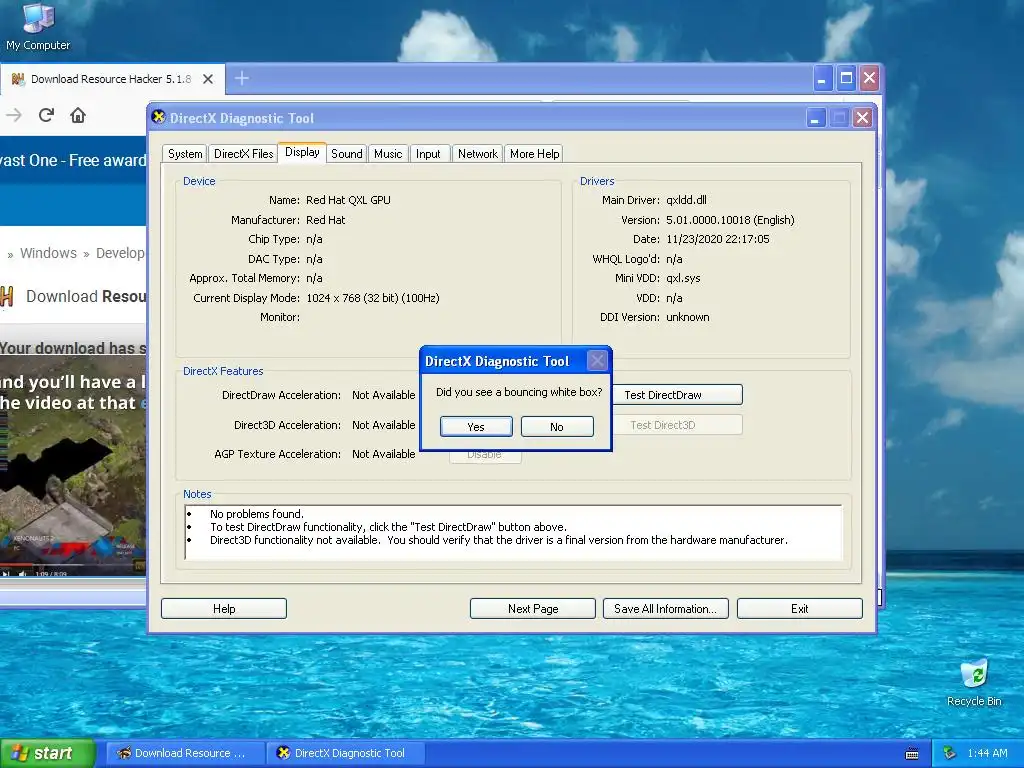Click the Develop breadcrumb link in browser
This screenshot has width=1024, height=768.
(x=120, y=253)
